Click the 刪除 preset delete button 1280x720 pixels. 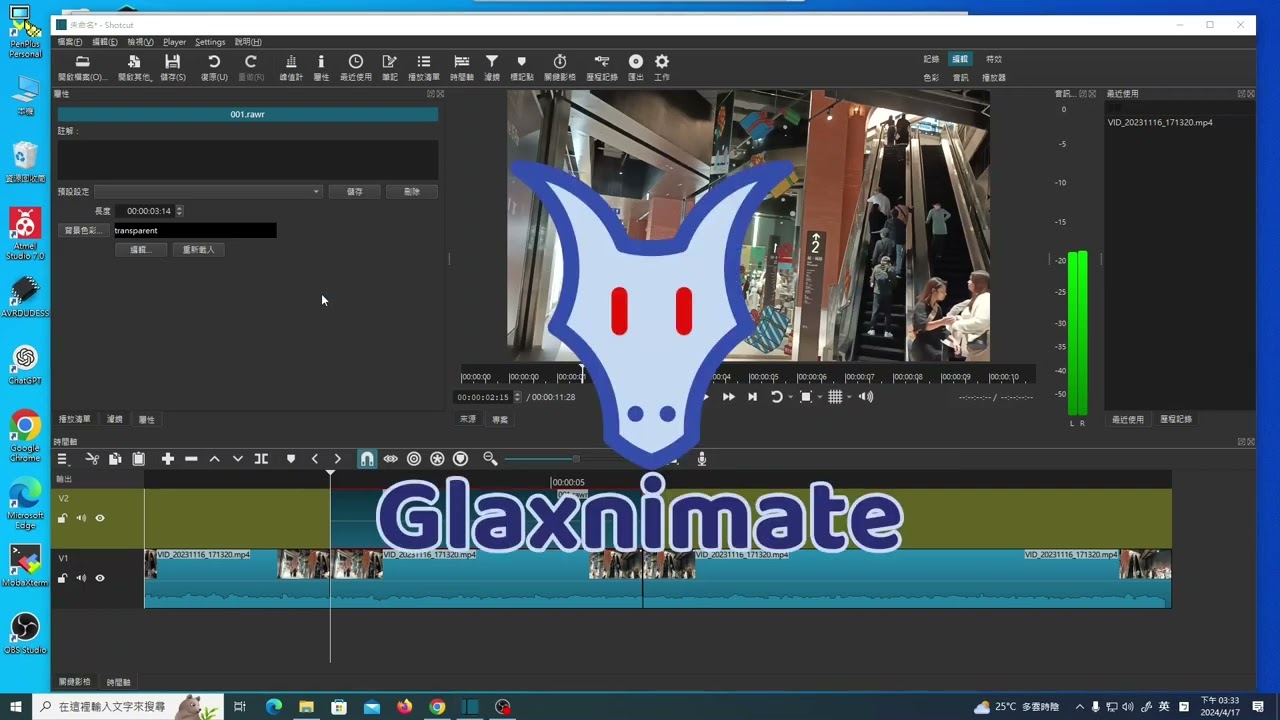point(412,191)
